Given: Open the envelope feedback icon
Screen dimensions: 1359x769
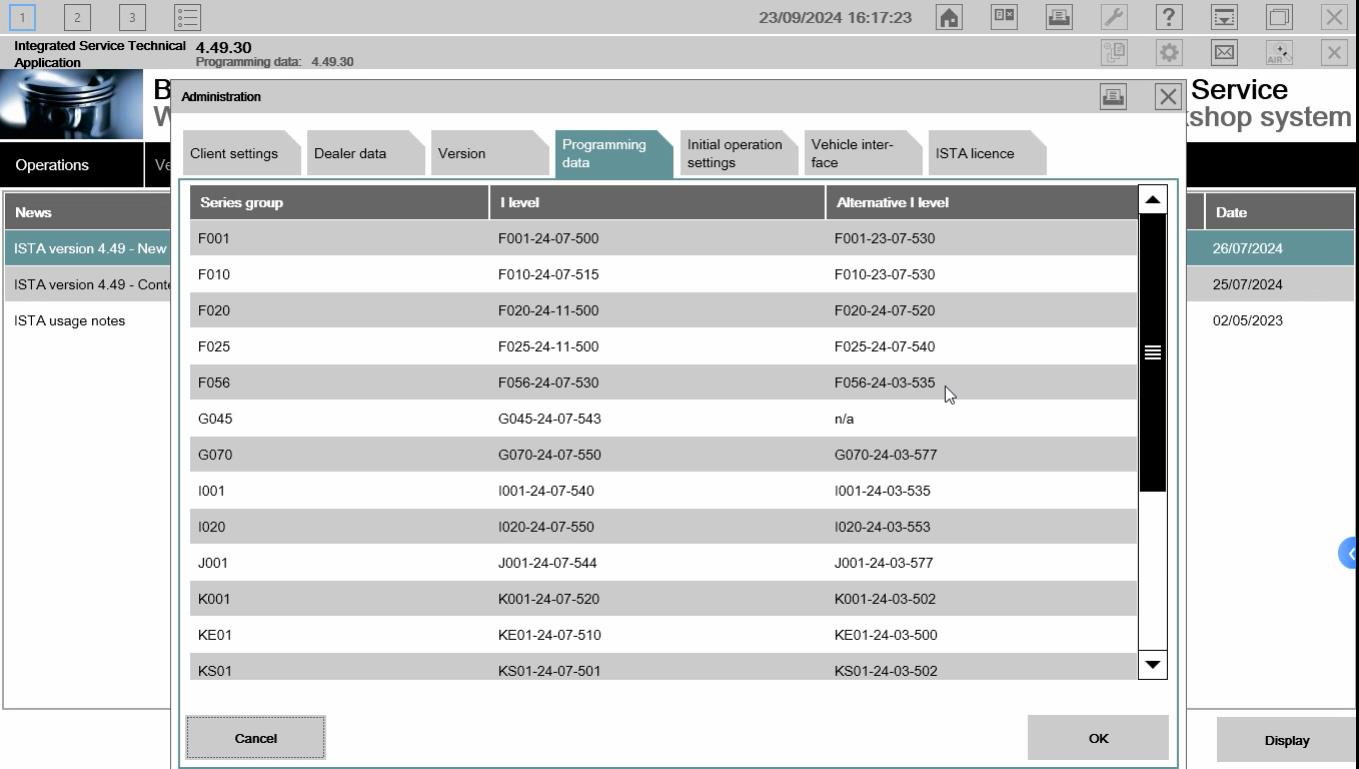Looking at the screenshot, I should [1224, 52].
